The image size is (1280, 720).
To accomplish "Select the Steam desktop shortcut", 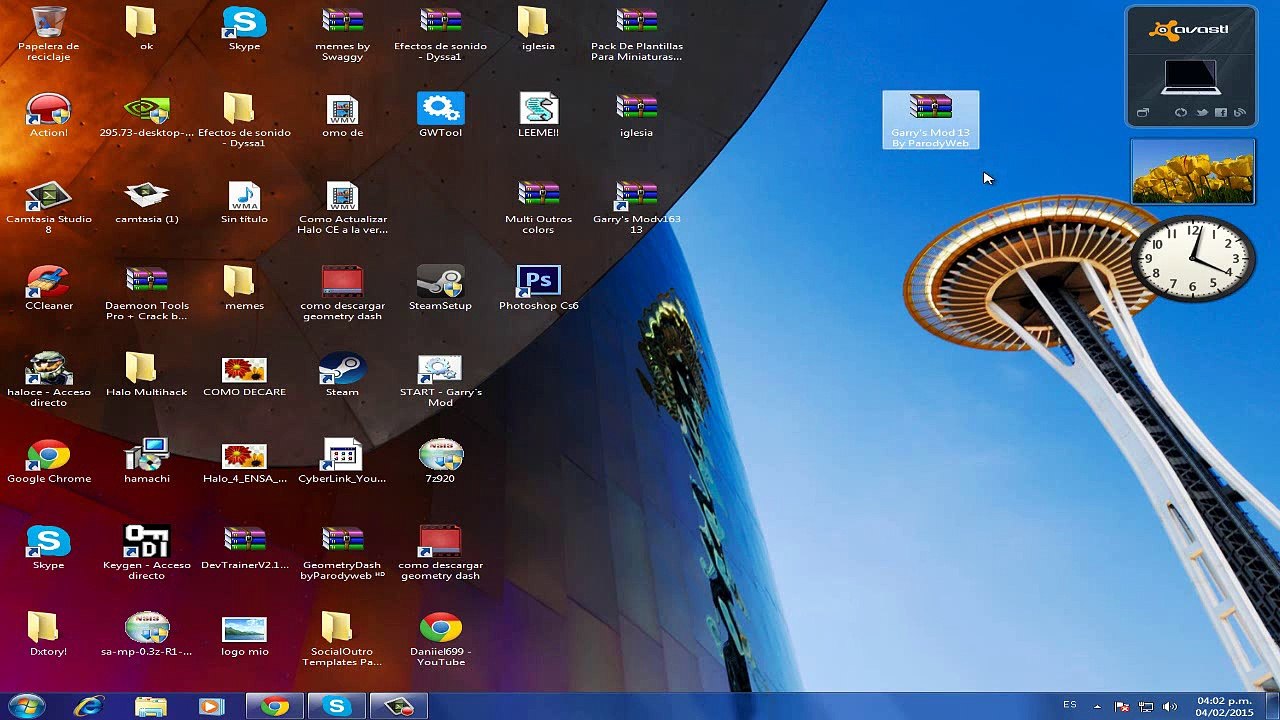I will pos(342,375).
